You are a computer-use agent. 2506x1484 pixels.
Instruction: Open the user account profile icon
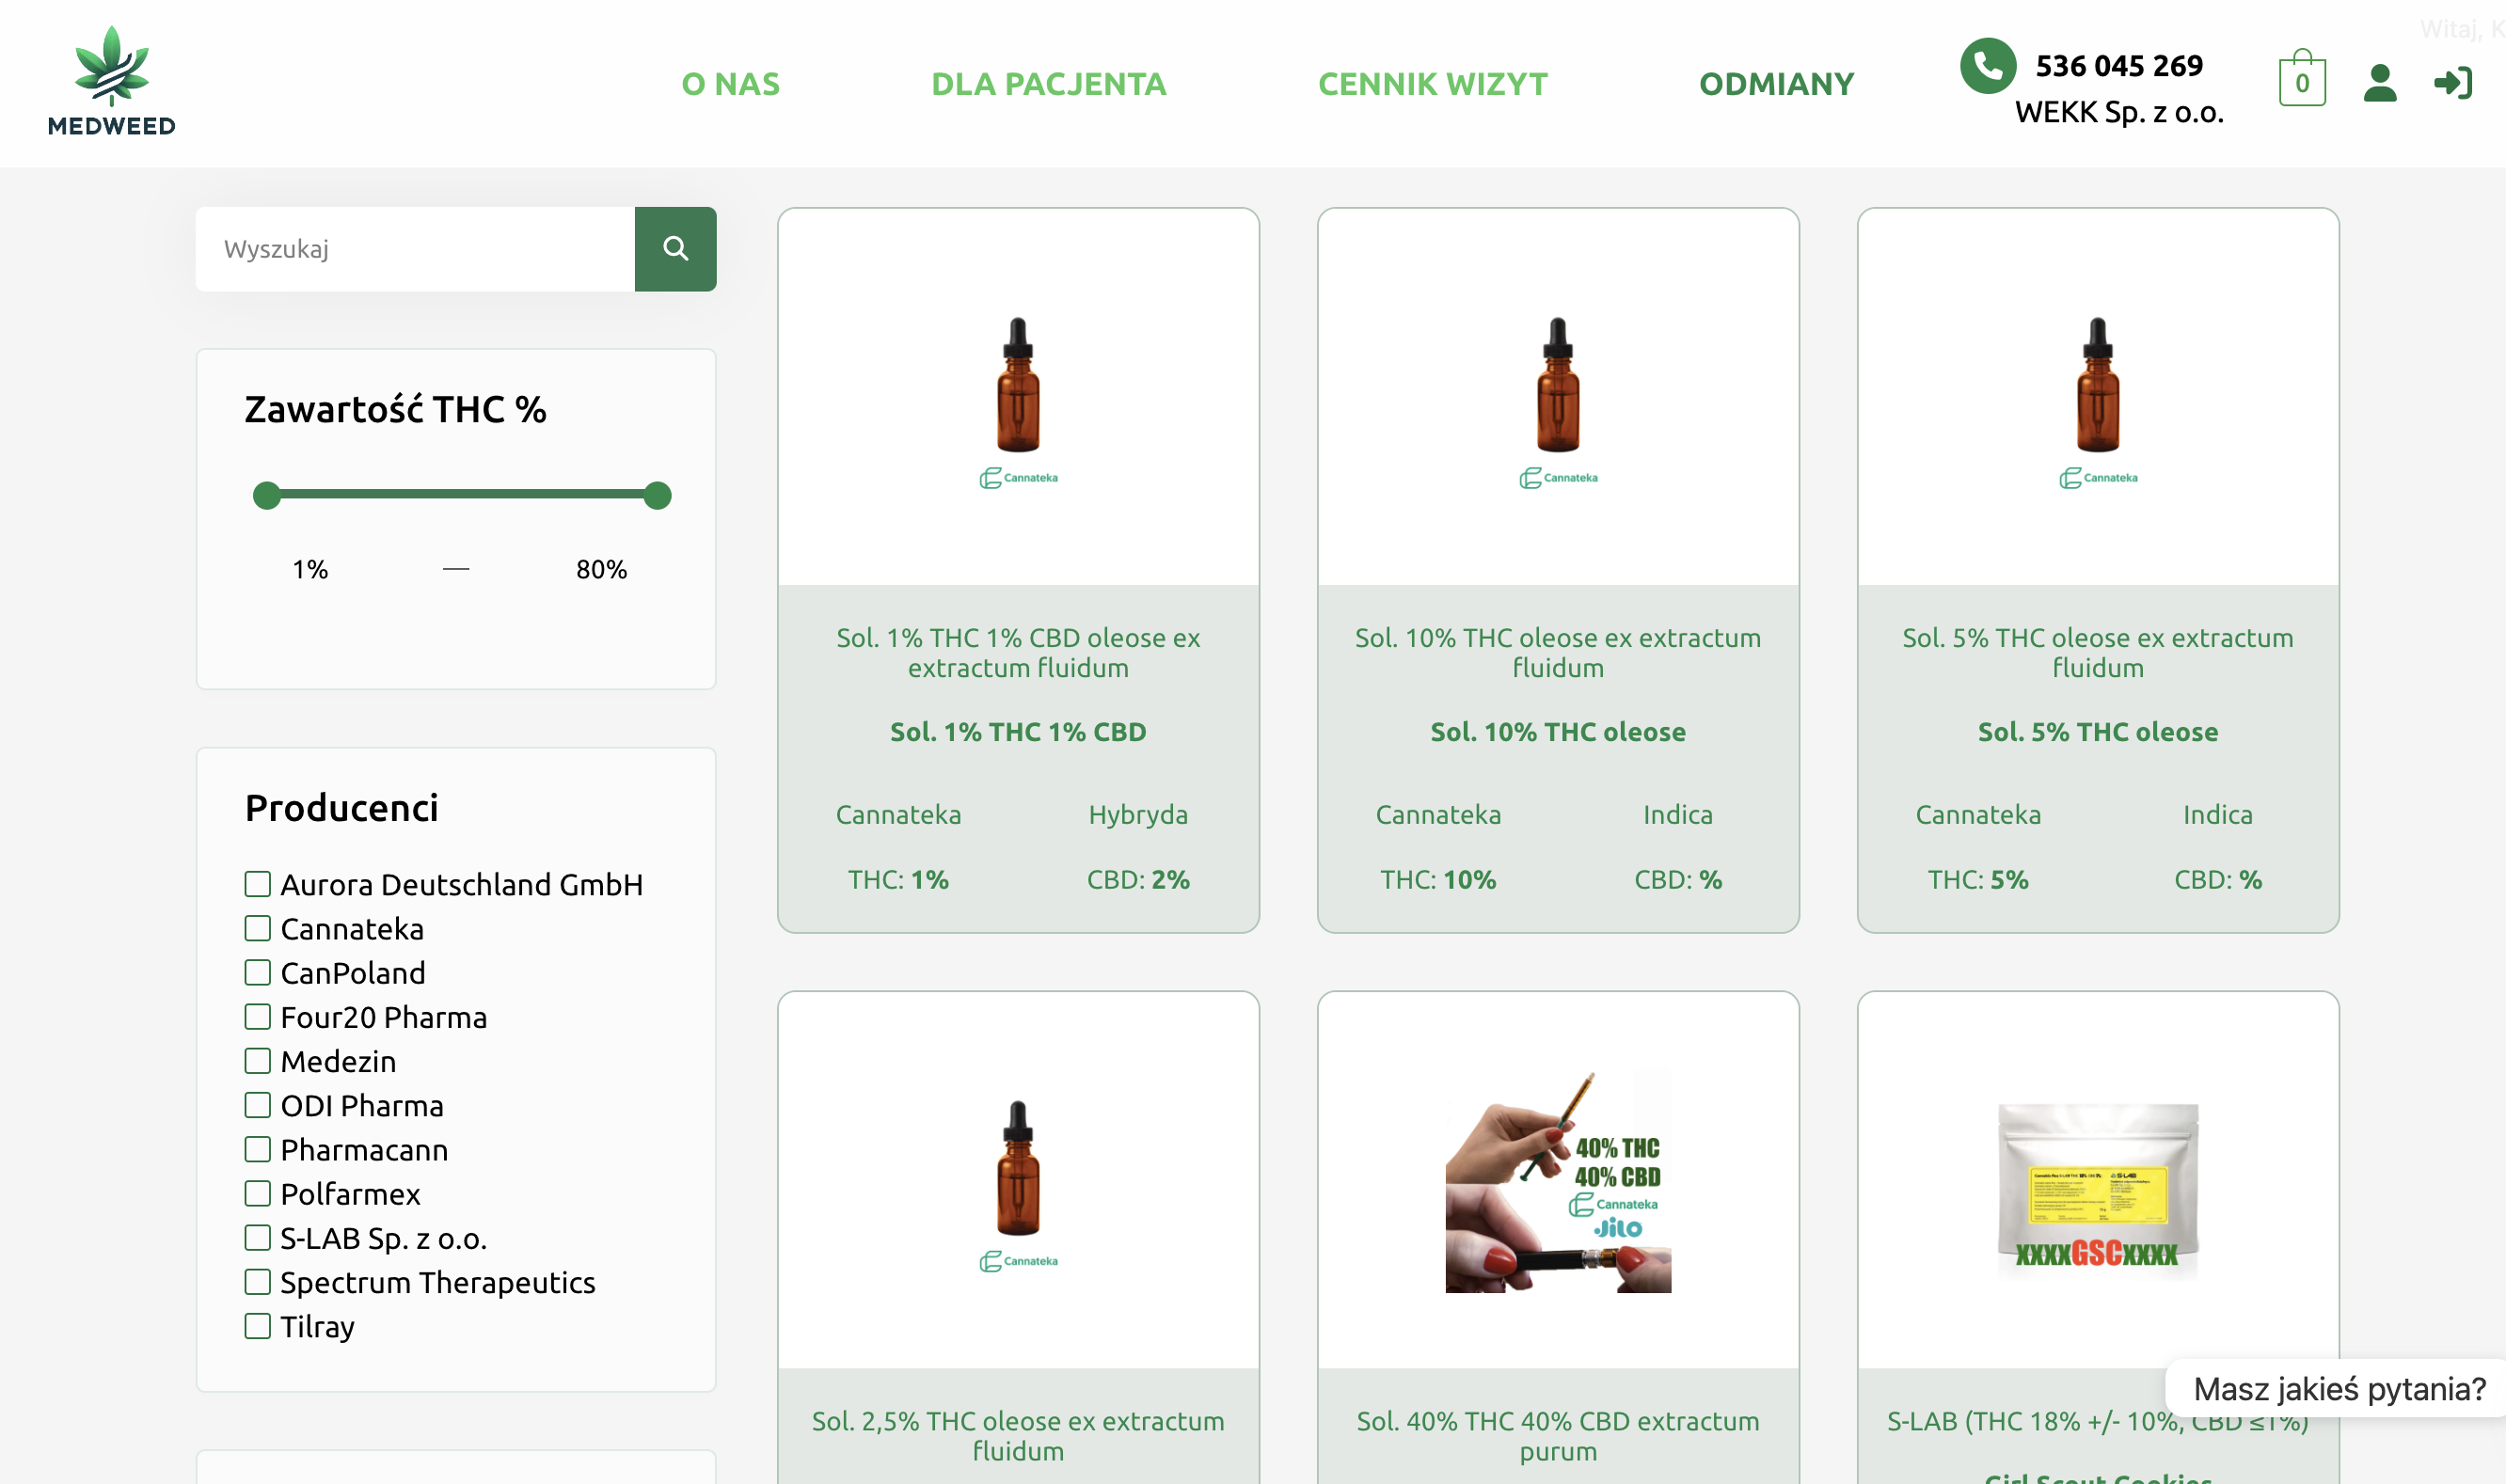pyautogui.click(x=2380, y=83)
